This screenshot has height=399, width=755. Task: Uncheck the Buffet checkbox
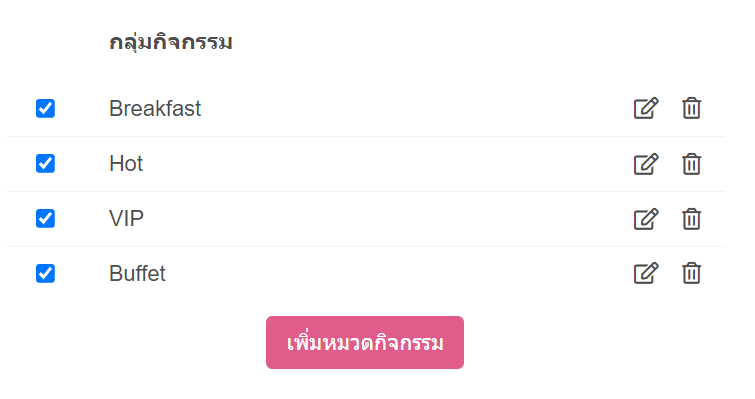point(45,273)
